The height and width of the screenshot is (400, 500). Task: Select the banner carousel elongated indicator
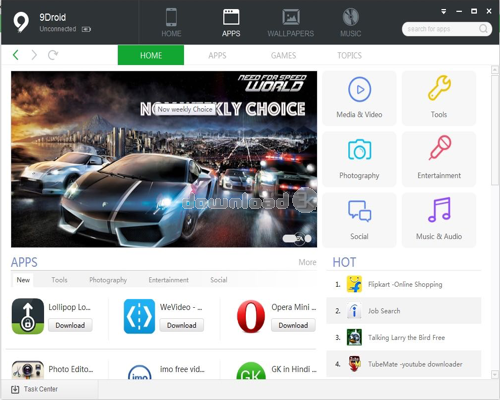(290, 238)
